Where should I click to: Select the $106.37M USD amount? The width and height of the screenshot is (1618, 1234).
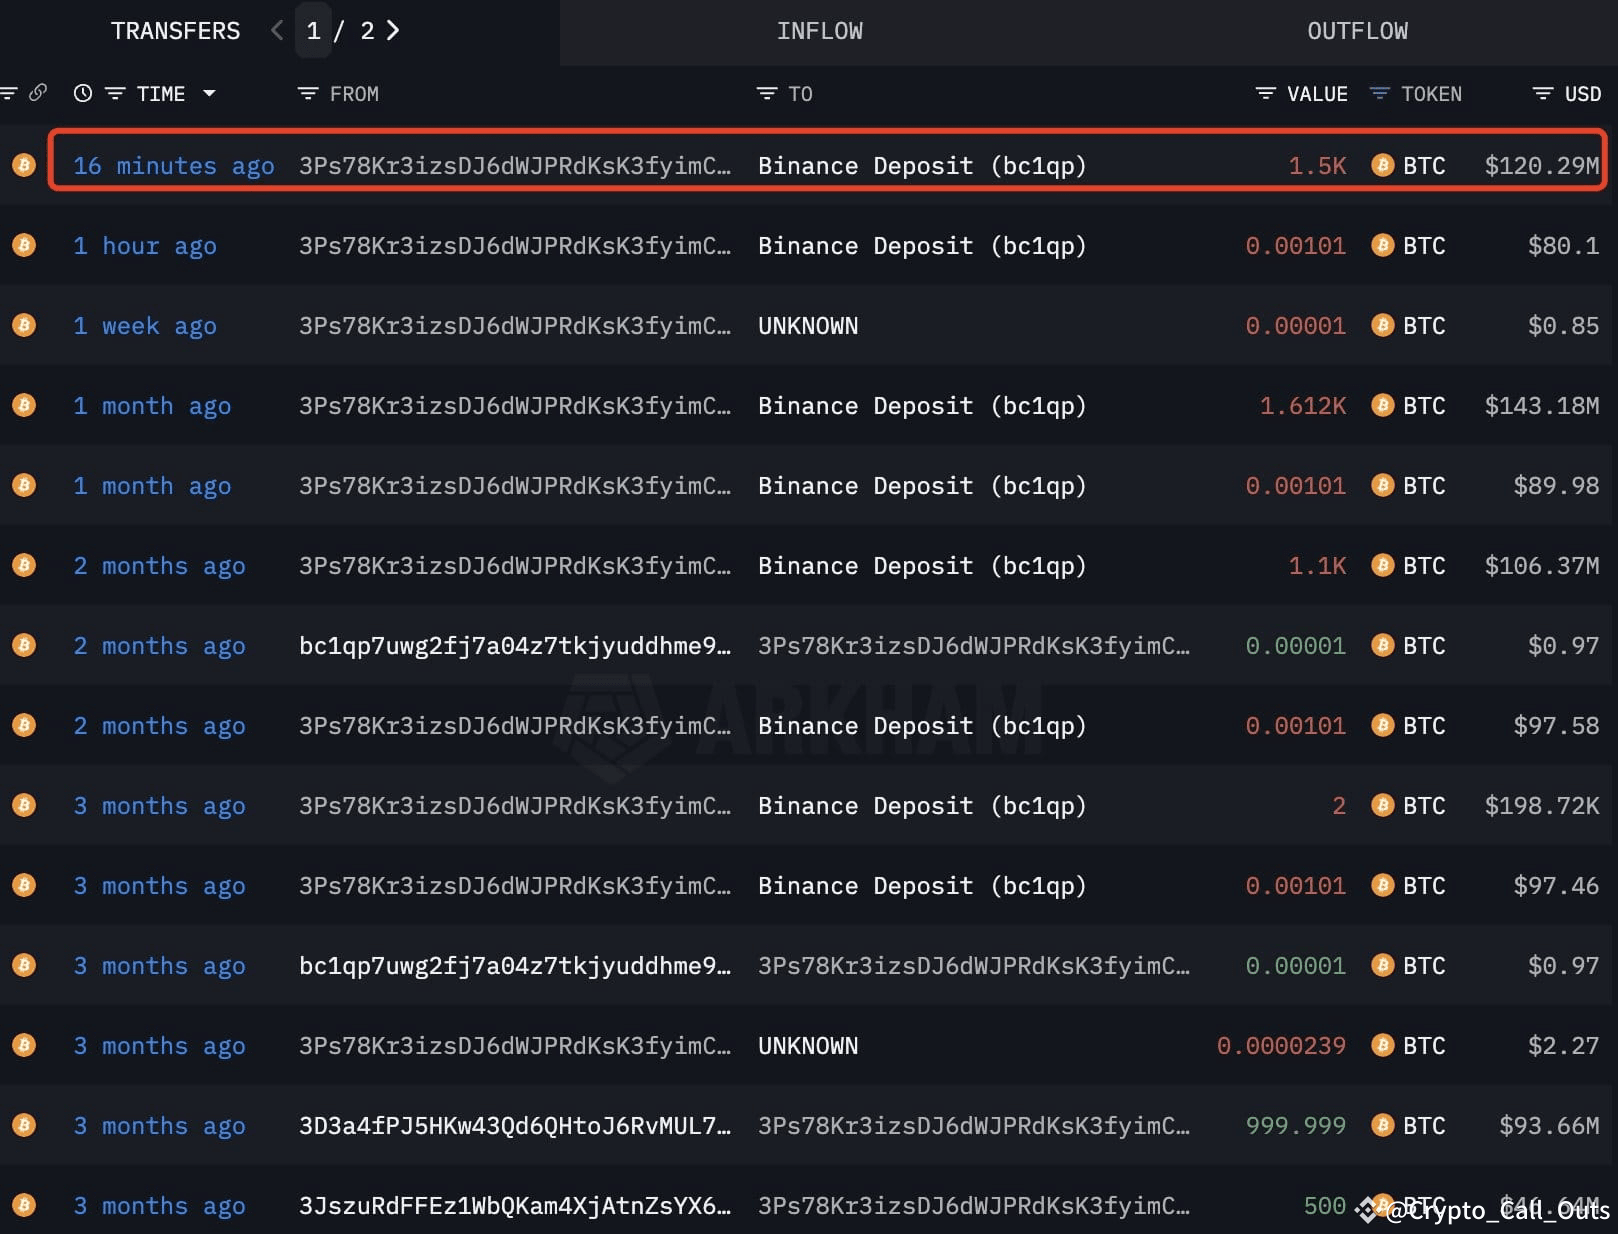(1542, 566)
